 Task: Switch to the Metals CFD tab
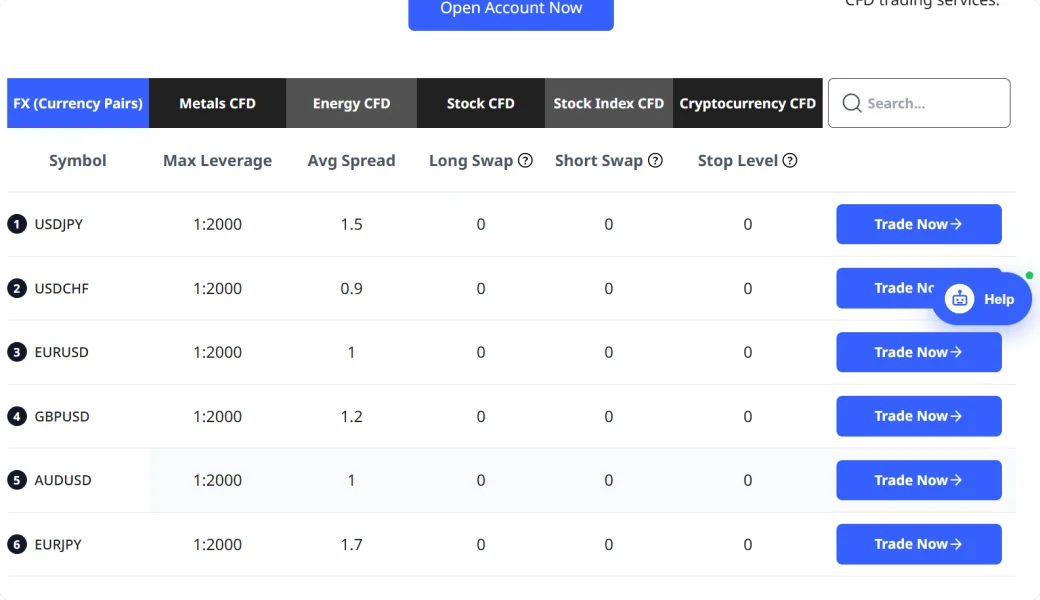pos(218,103)
